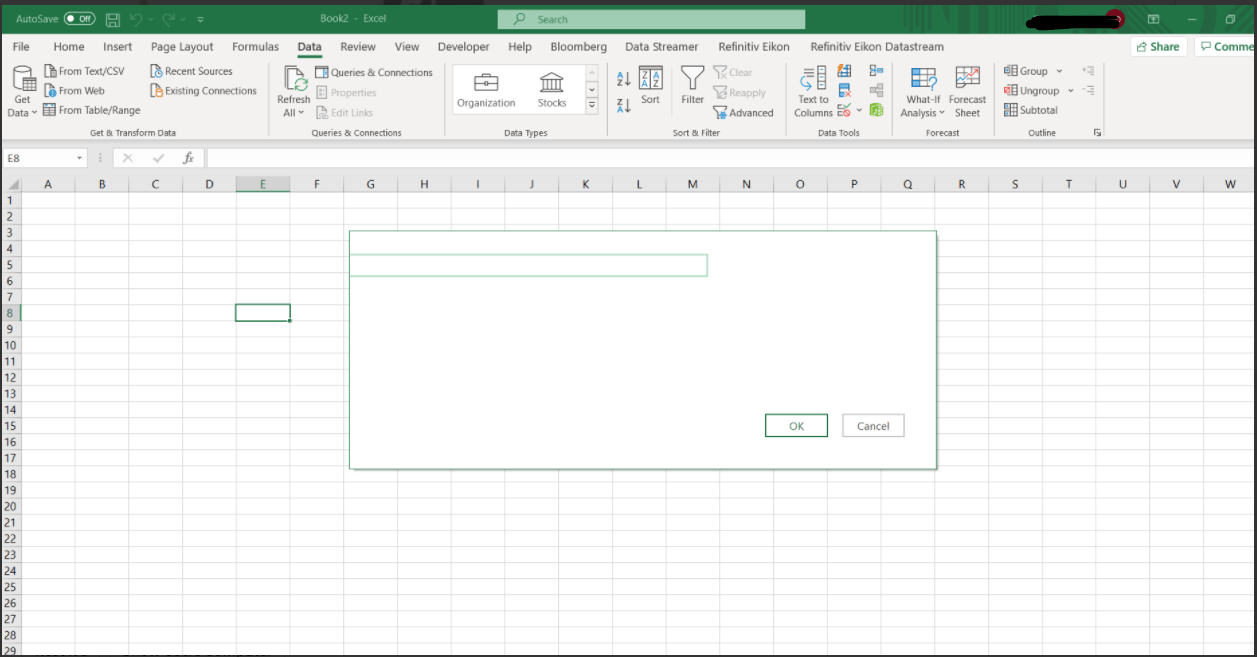This screenshot has height=657, width=1257.
Task: Open Recent Sources
Action: click(x=191, y=71)
